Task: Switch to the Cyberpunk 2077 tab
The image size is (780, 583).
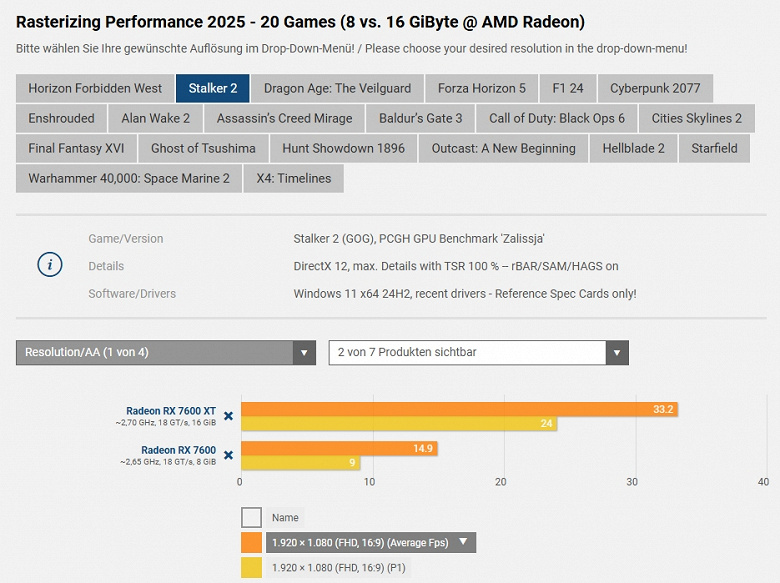Action: tap(655, 89)
